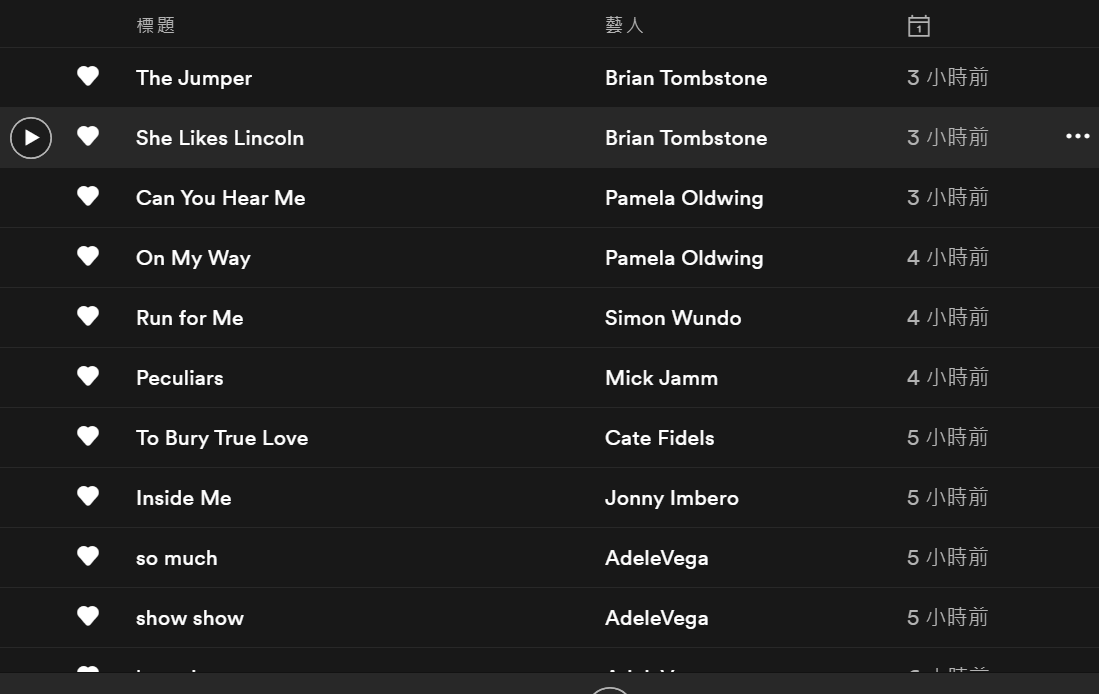1099x694 pixels.
Task: Unfavorite the Peculiars track heart
Action: pyautogui.click(x=88, y=376)
